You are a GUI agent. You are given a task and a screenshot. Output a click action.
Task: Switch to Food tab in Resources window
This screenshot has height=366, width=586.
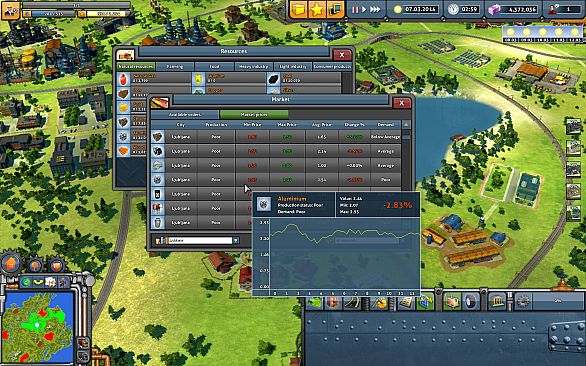[x=214, y=67]
